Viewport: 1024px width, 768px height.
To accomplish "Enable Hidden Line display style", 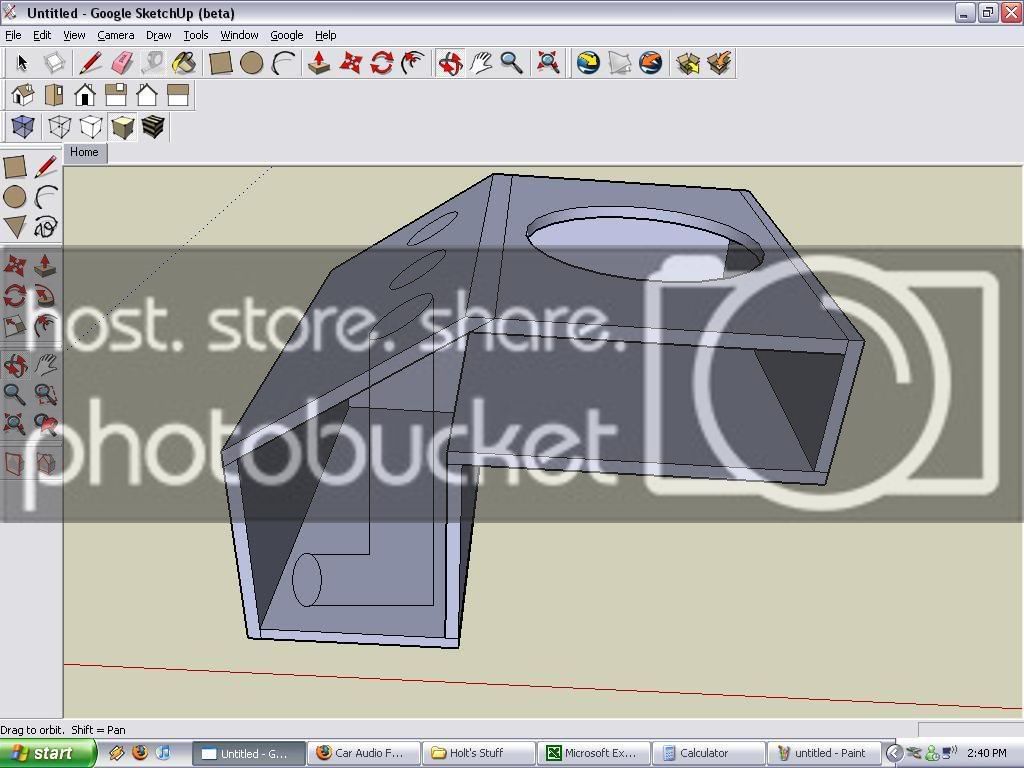I will click(91, 127).
